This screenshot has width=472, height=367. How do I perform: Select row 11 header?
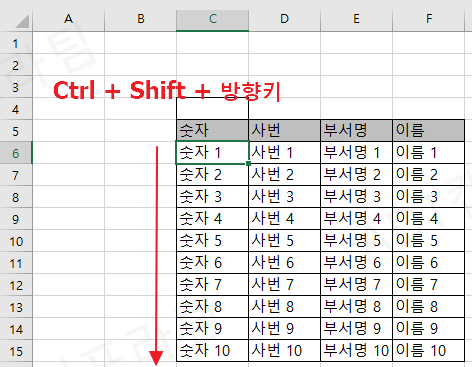16,263
